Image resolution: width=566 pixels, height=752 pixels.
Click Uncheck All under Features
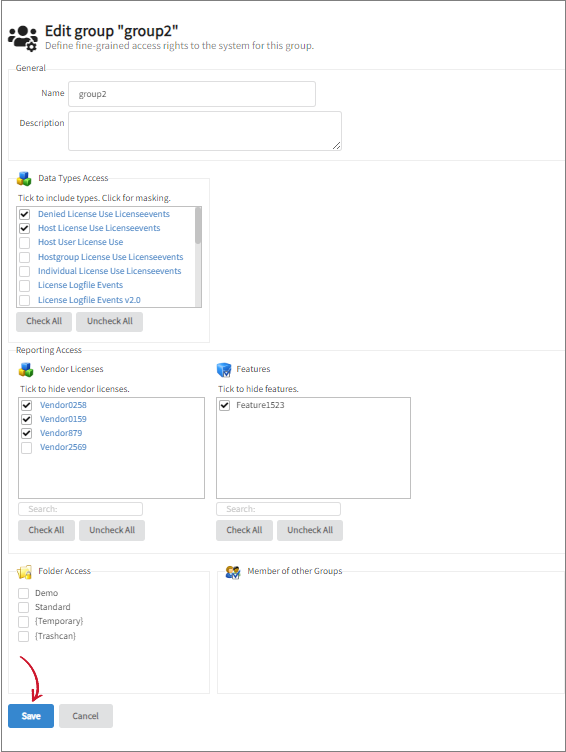[x=310, y=530]
